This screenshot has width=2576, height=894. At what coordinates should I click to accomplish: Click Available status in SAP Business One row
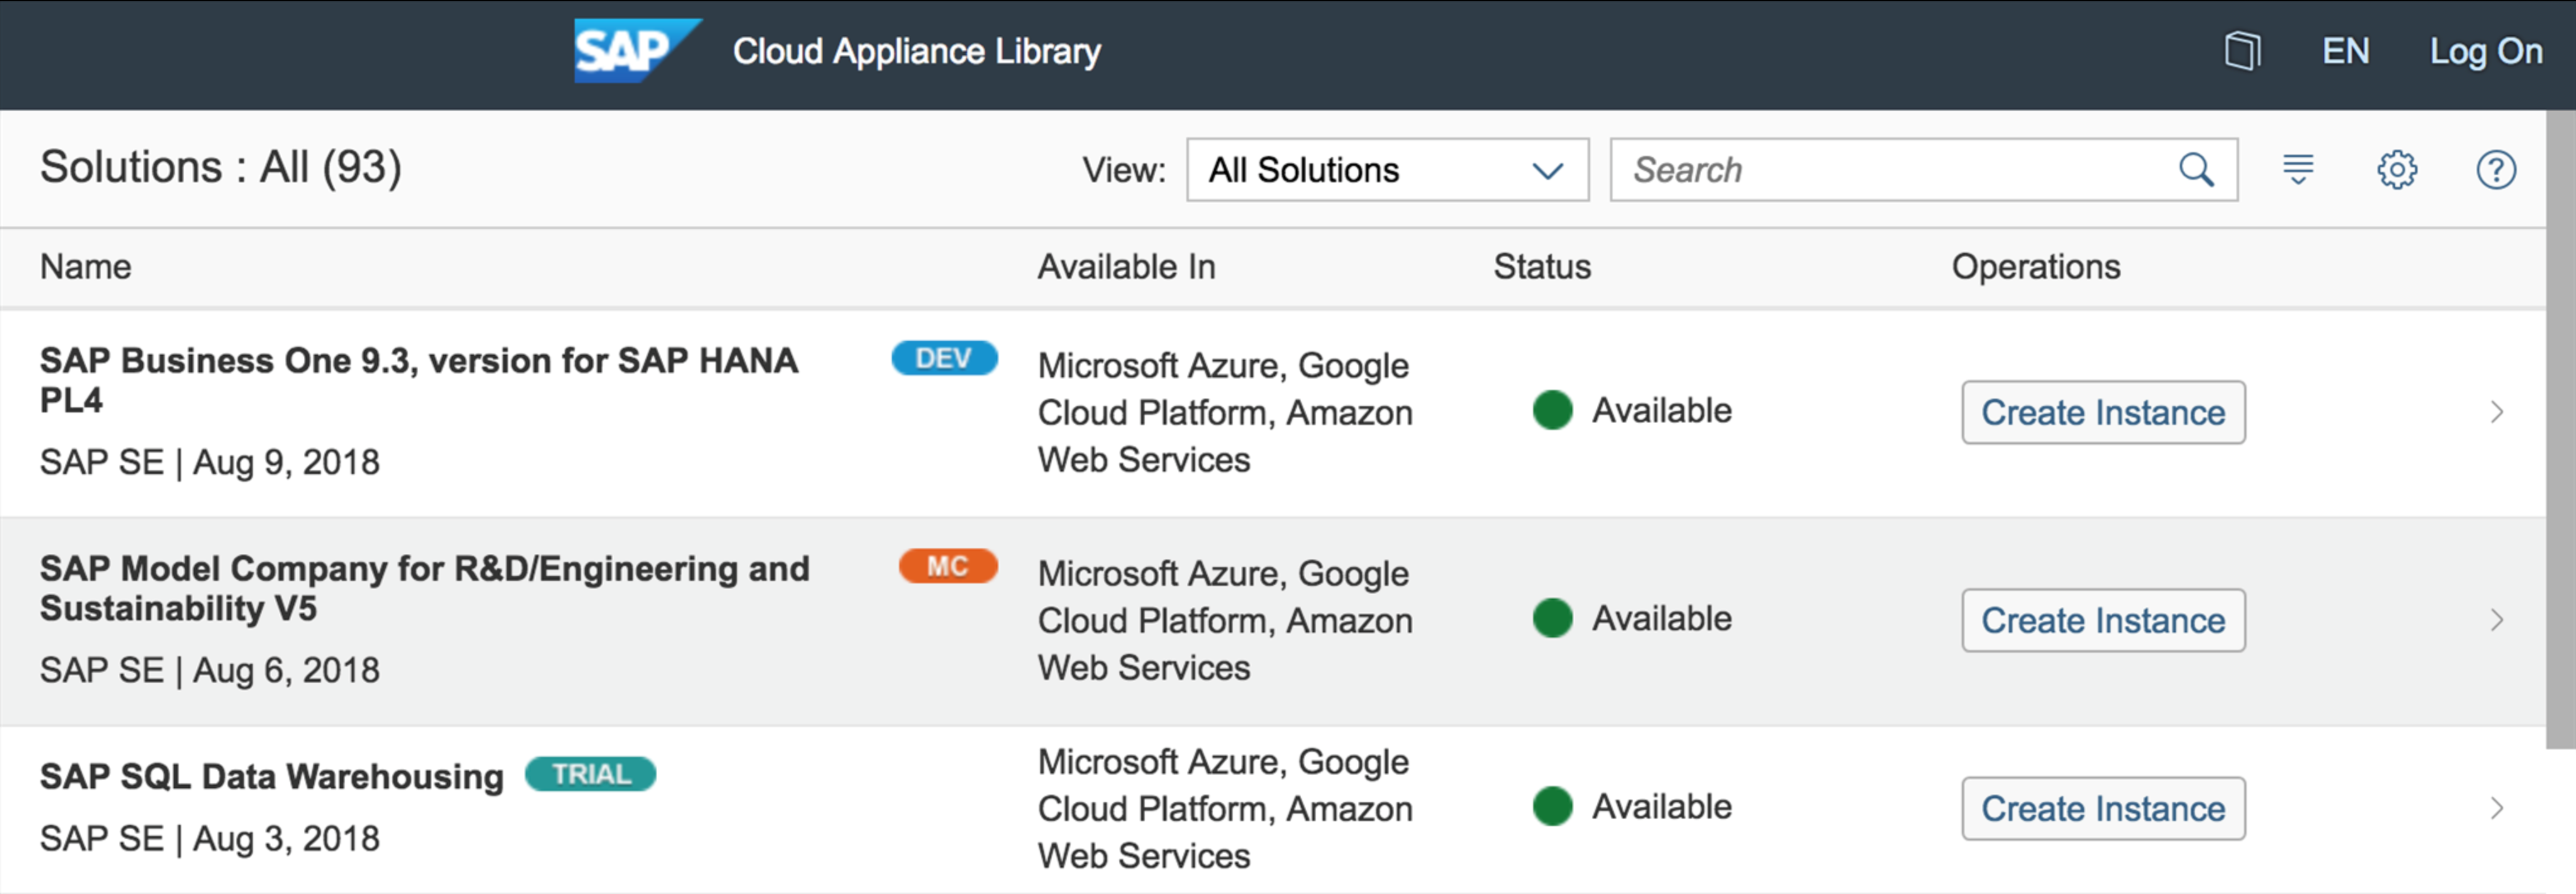pos(1632,410)
